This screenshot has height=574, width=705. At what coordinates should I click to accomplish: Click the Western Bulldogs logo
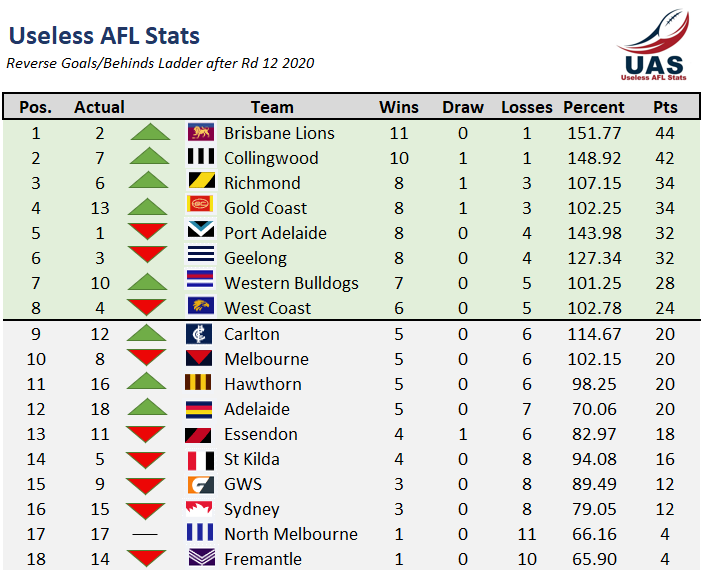[200, 279]
